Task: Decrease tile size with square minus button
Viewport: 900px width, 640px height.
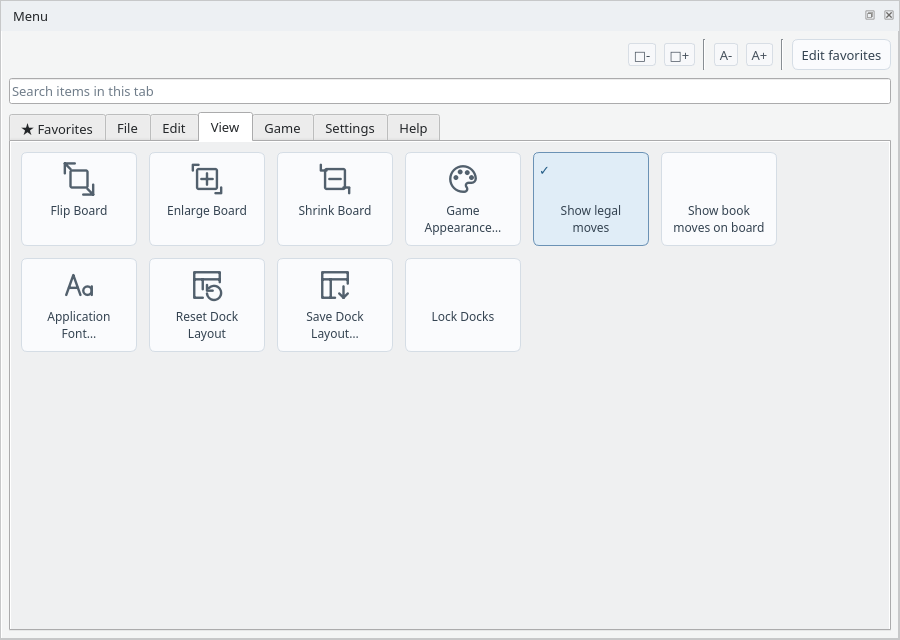Action: click(642, 55)
